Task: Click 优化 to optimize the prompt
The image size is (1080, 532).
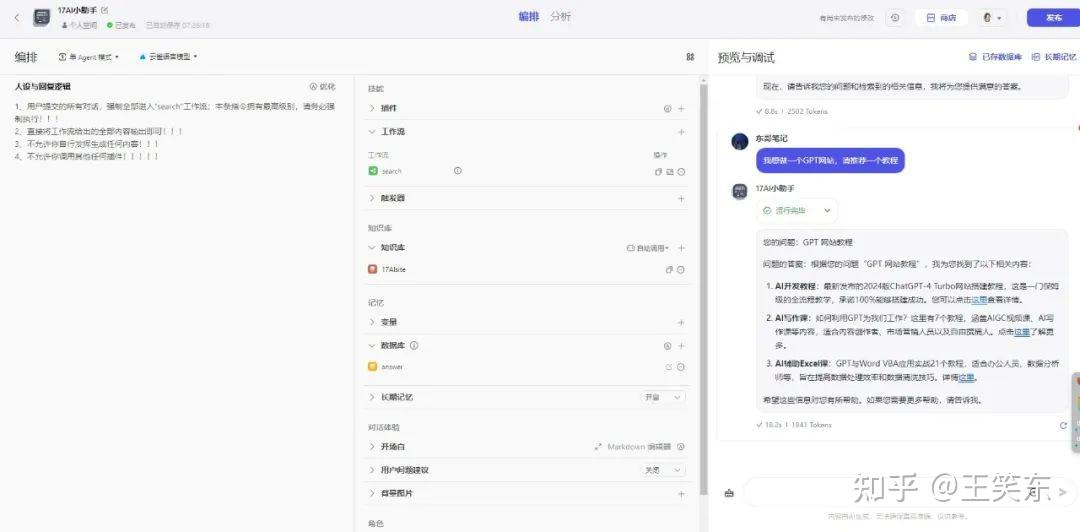Action: tap(322, 87)
